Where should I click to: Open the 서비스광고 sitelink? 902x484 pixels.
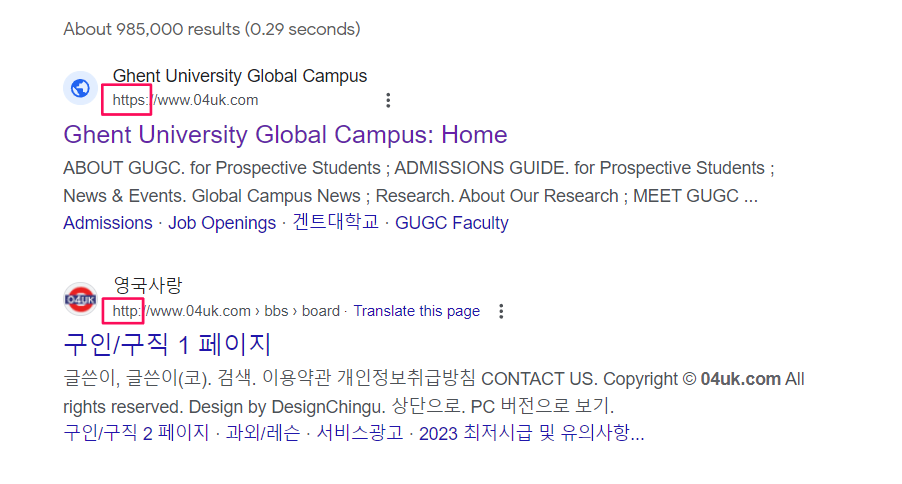360,433
